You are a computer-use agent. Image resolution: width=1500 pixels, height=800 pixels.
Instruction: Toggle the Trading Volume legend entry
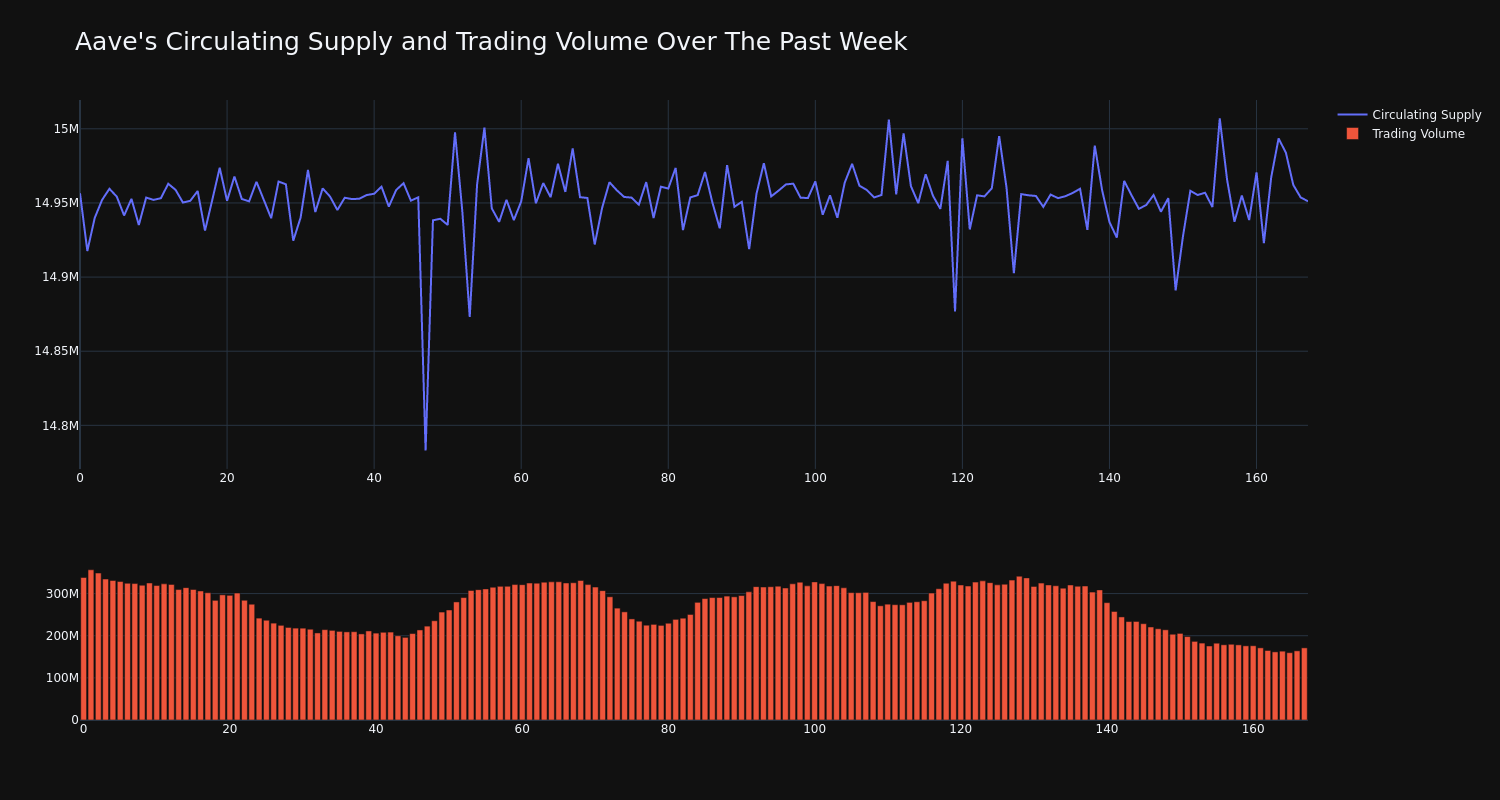click(1405, 134)
